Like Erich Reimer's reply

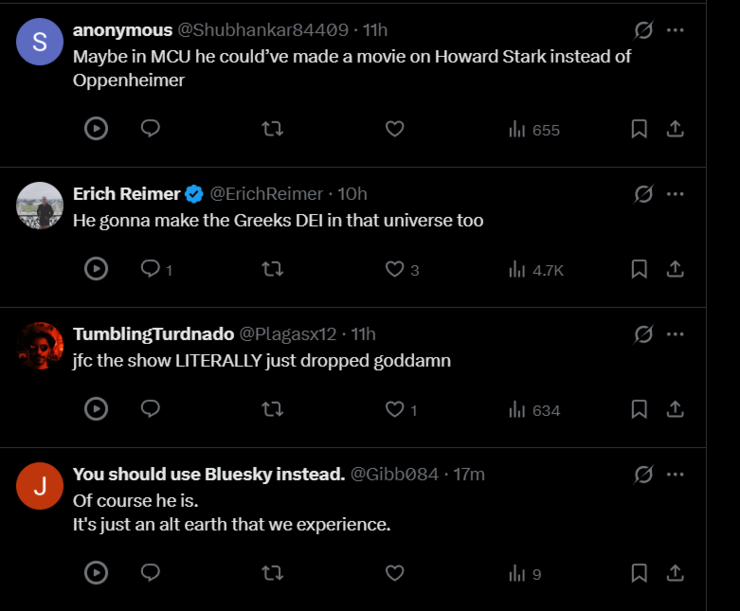pyautogui.click(x=395, y=269)
